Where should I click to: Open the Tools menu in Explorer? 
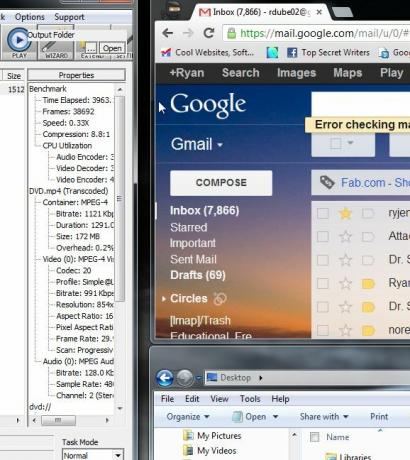tap(250, 399)
